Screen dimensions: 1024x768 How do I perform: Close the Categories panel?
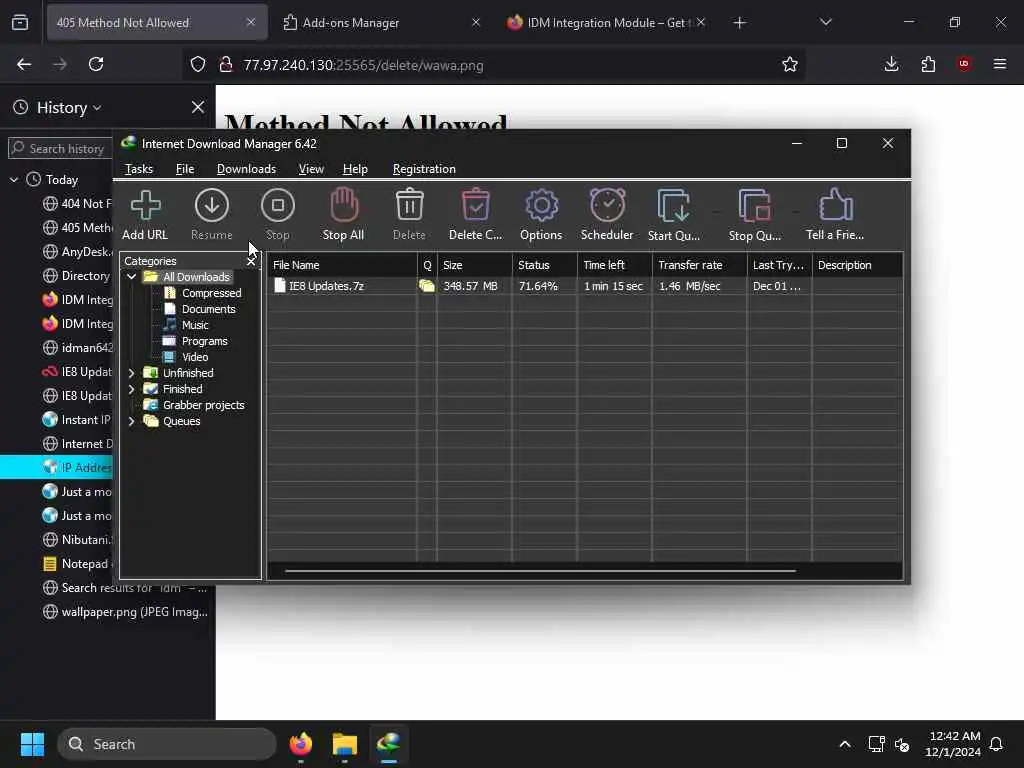pos(251,261)
